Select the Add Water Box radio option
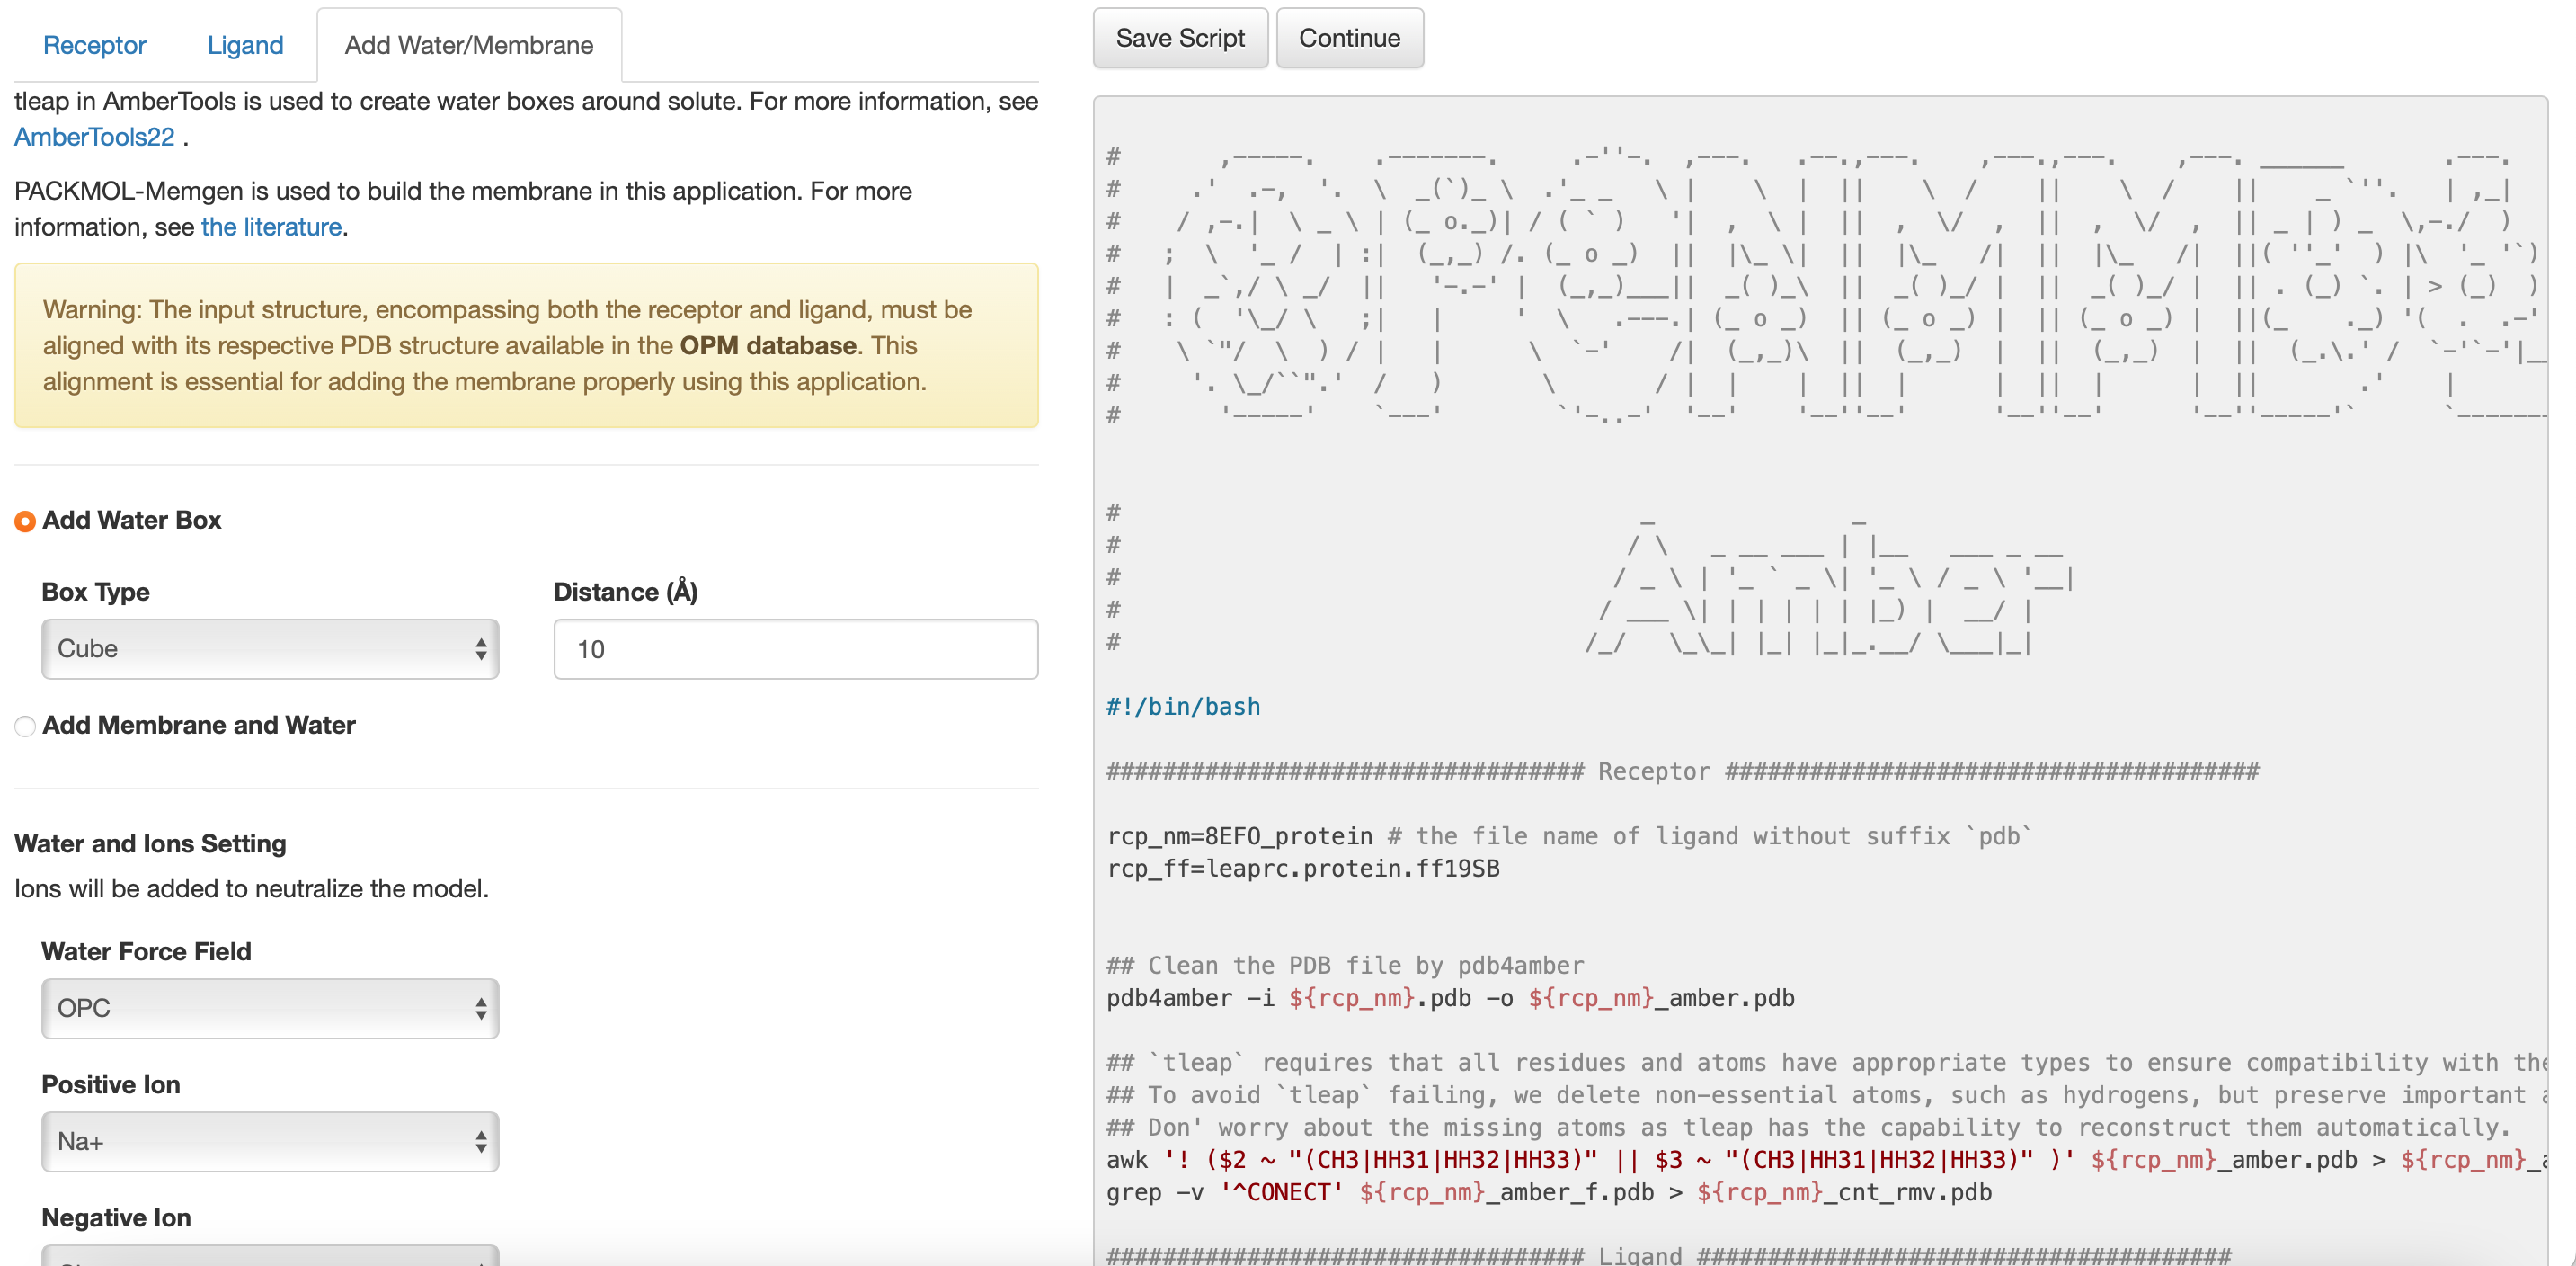Screen dimensions: 2576x1266 (25, 521)
